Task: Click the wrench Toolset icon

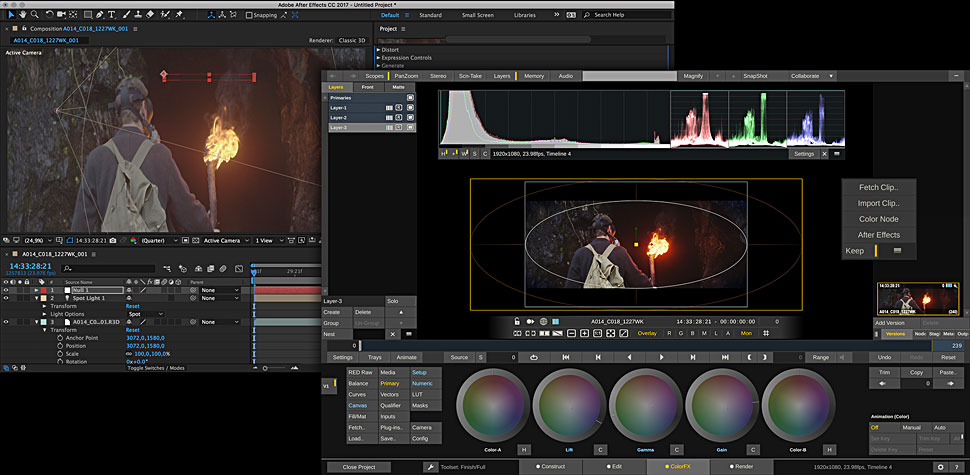Action: [x=430, y=466]
